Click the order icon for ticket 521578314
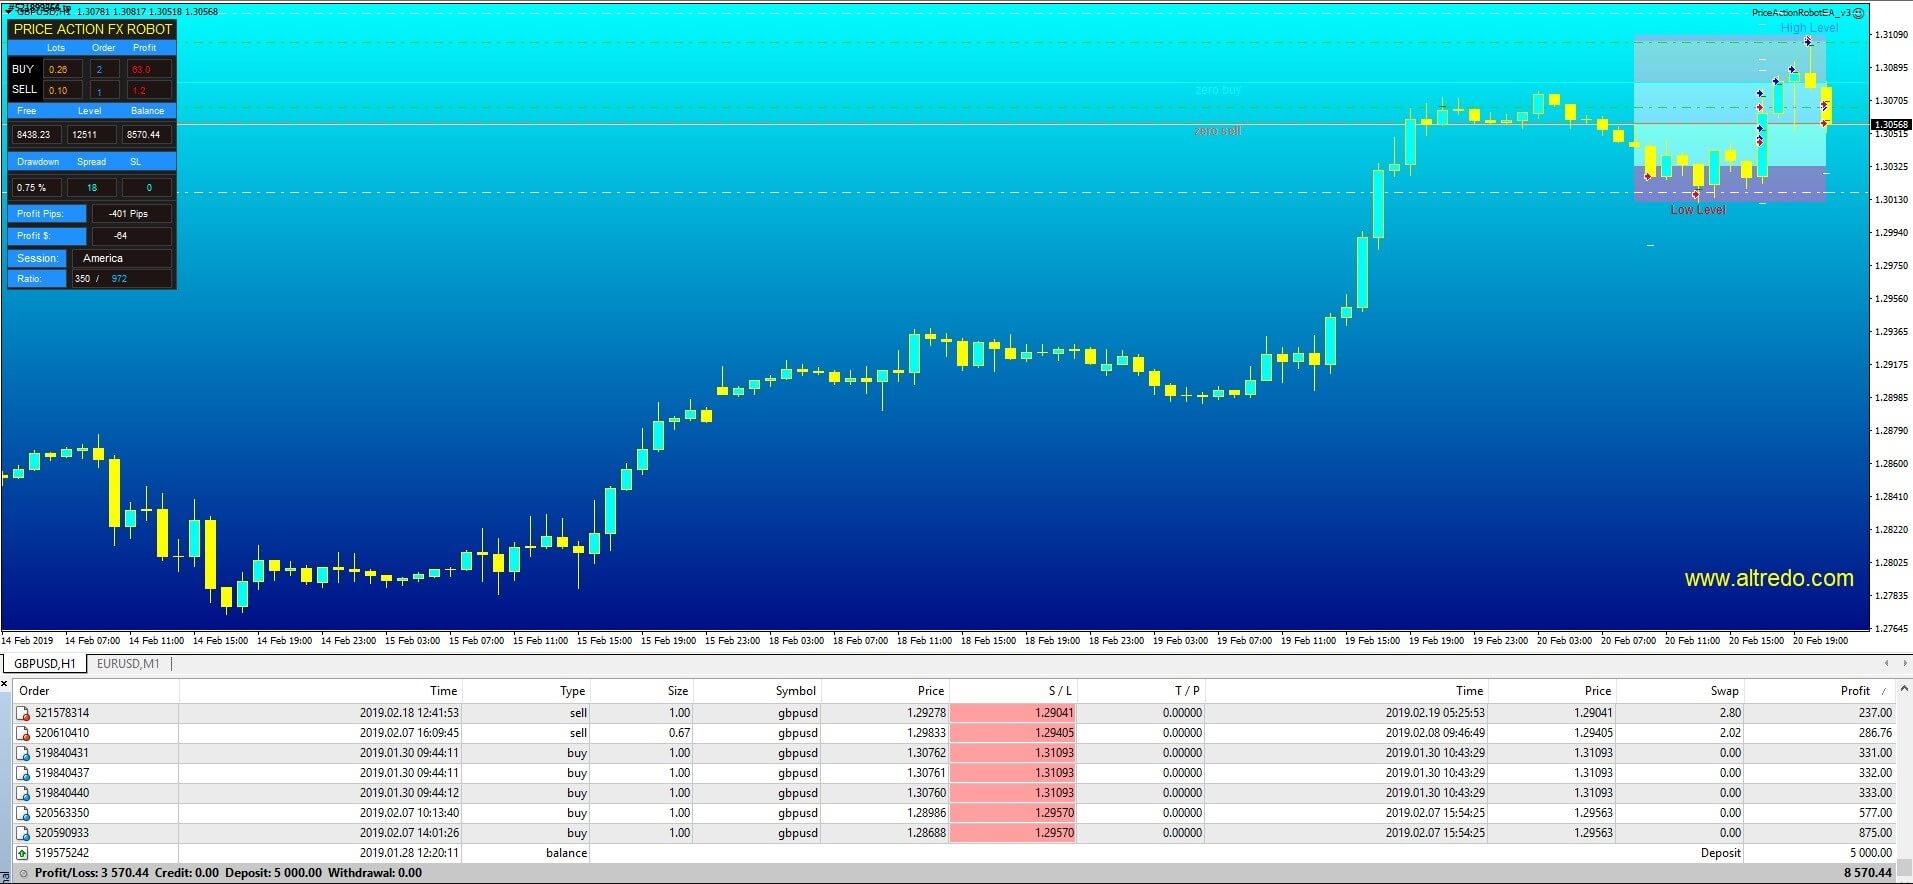1913x884 pixels. (x=23, y=713)
